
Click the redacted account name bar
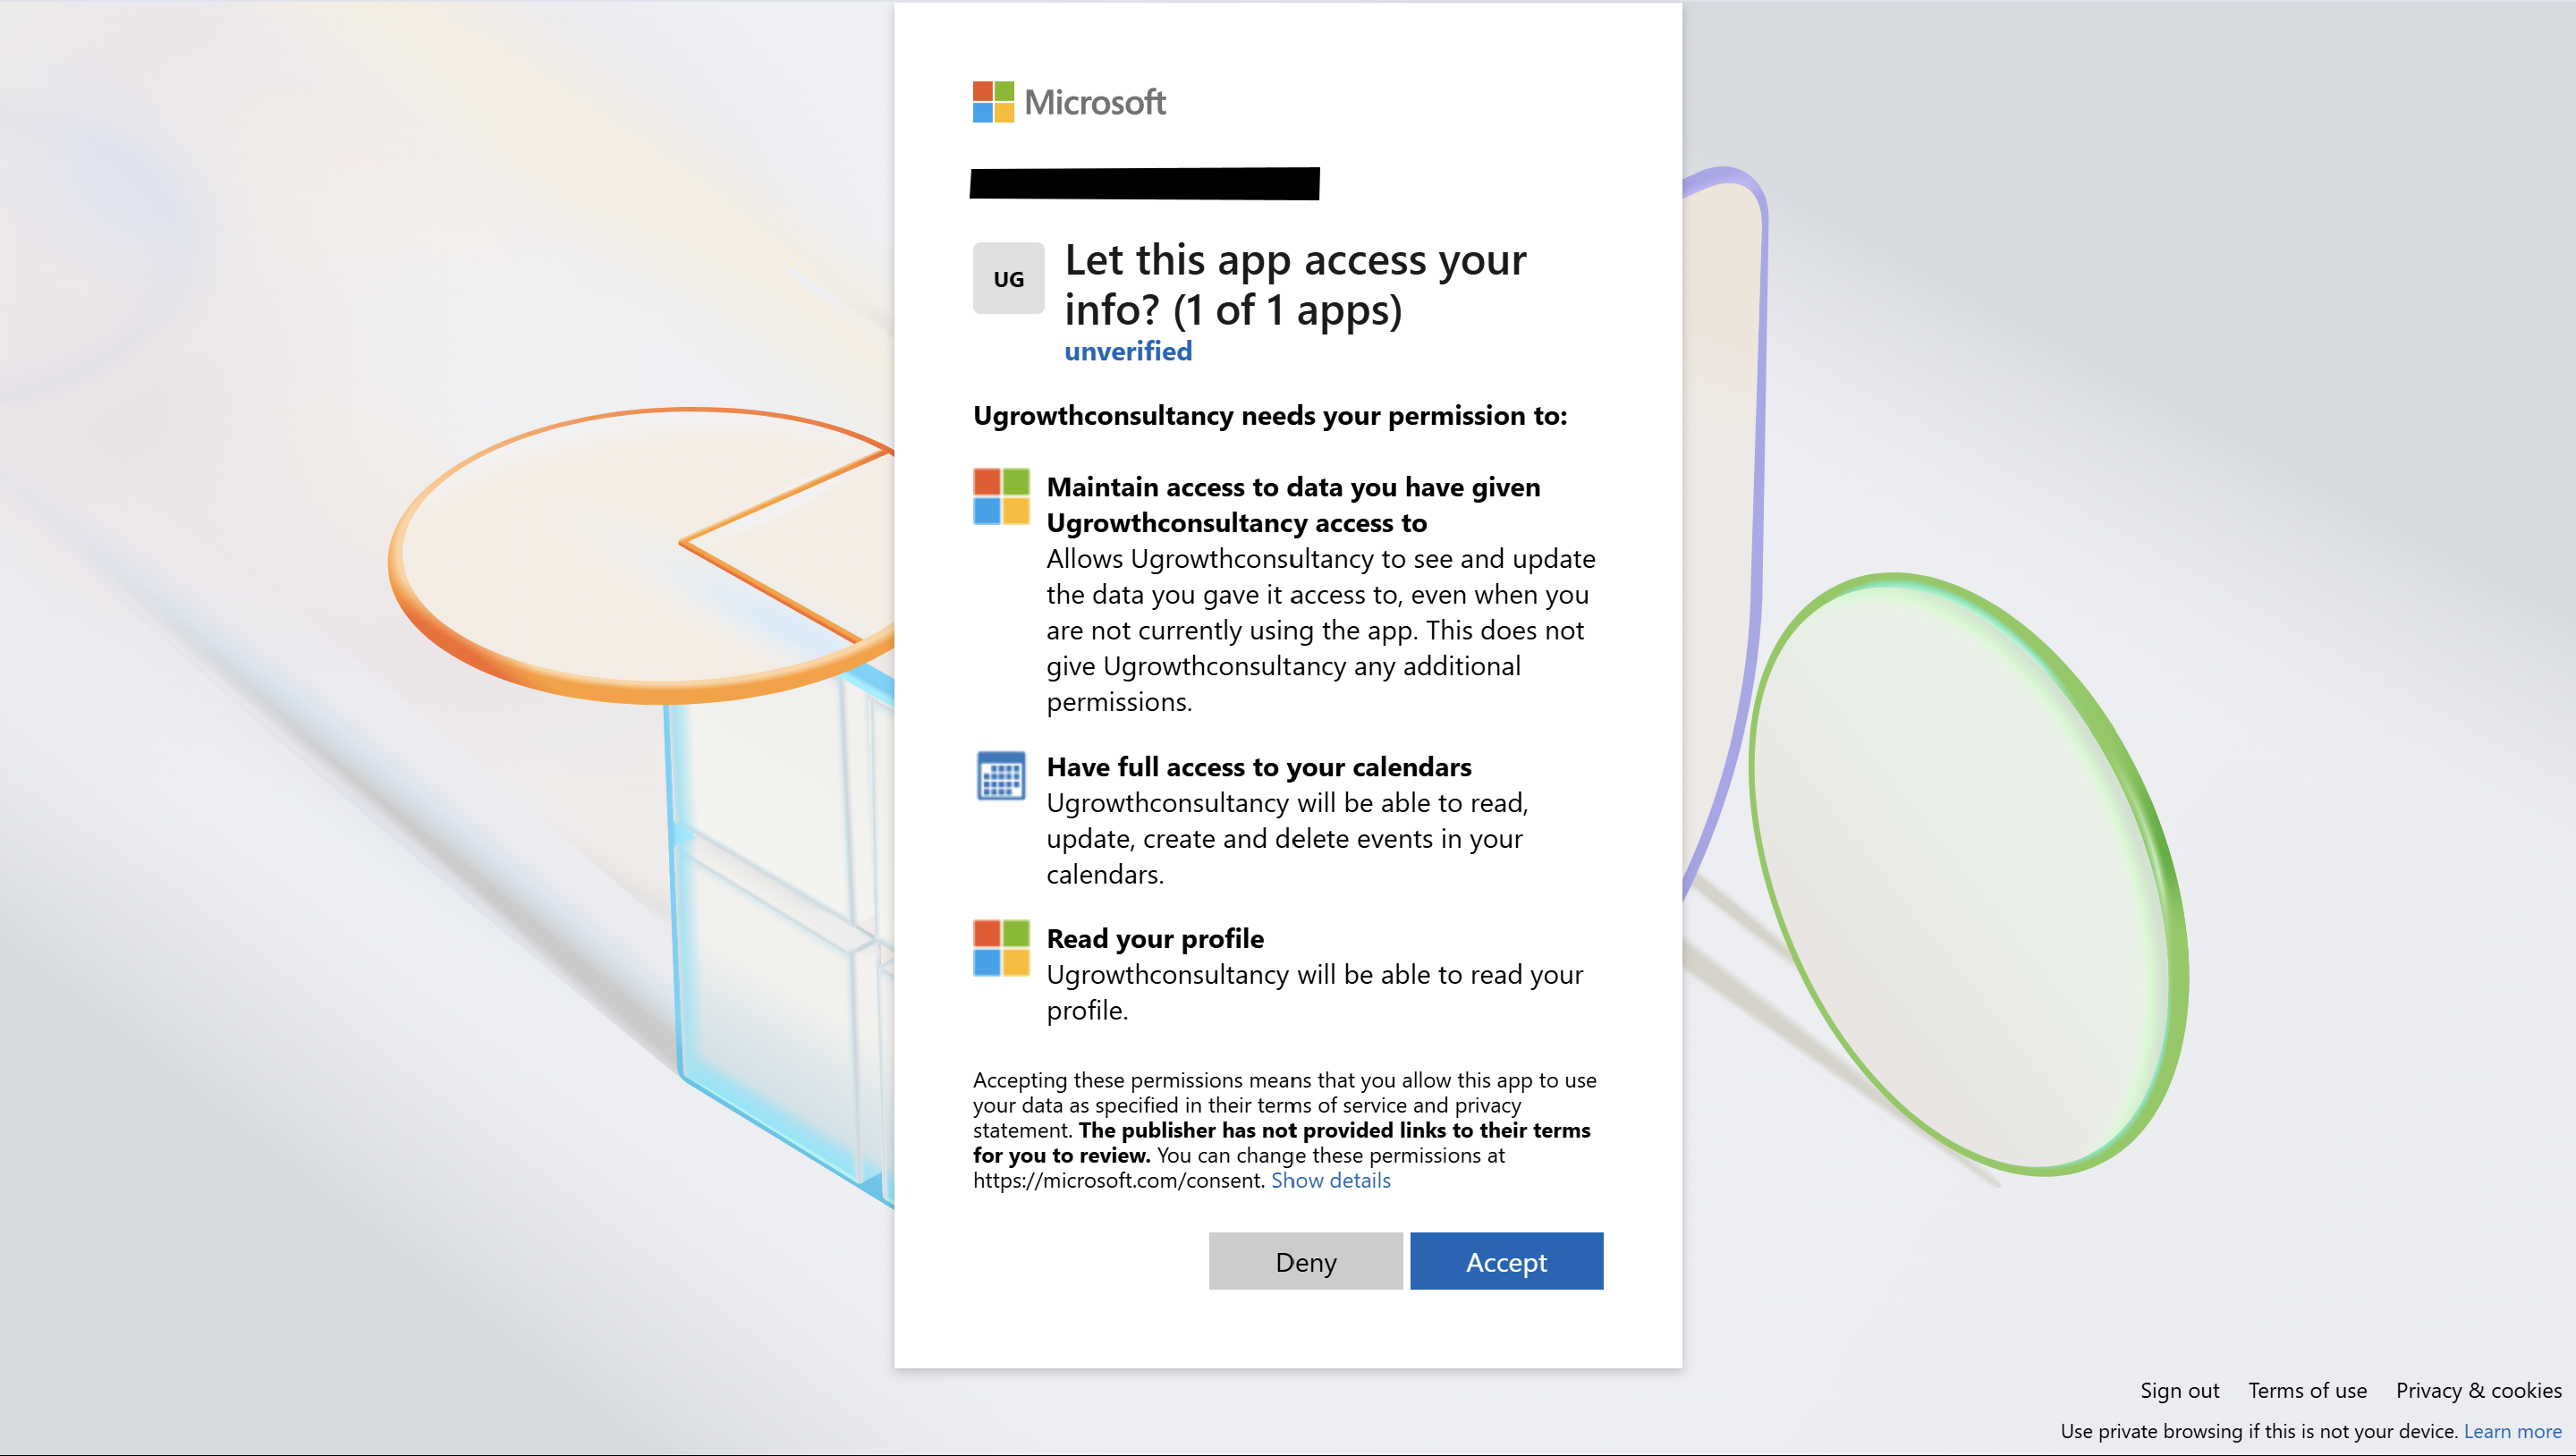pyautogui.click(x=1143, y=186)
